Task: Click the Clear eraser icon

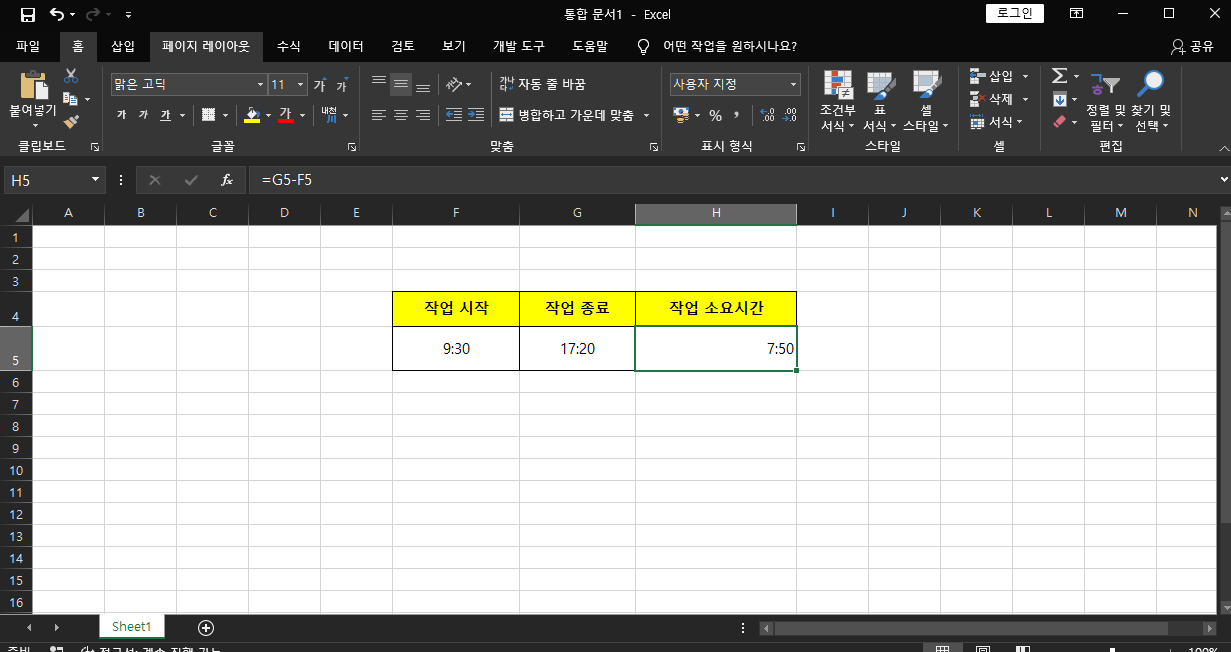Action: point(1059,121)
